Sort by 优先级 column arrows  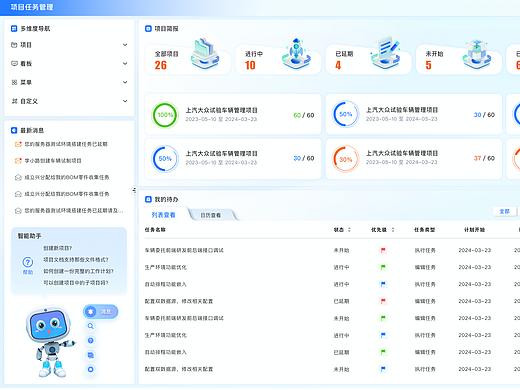tap(393, 230)
